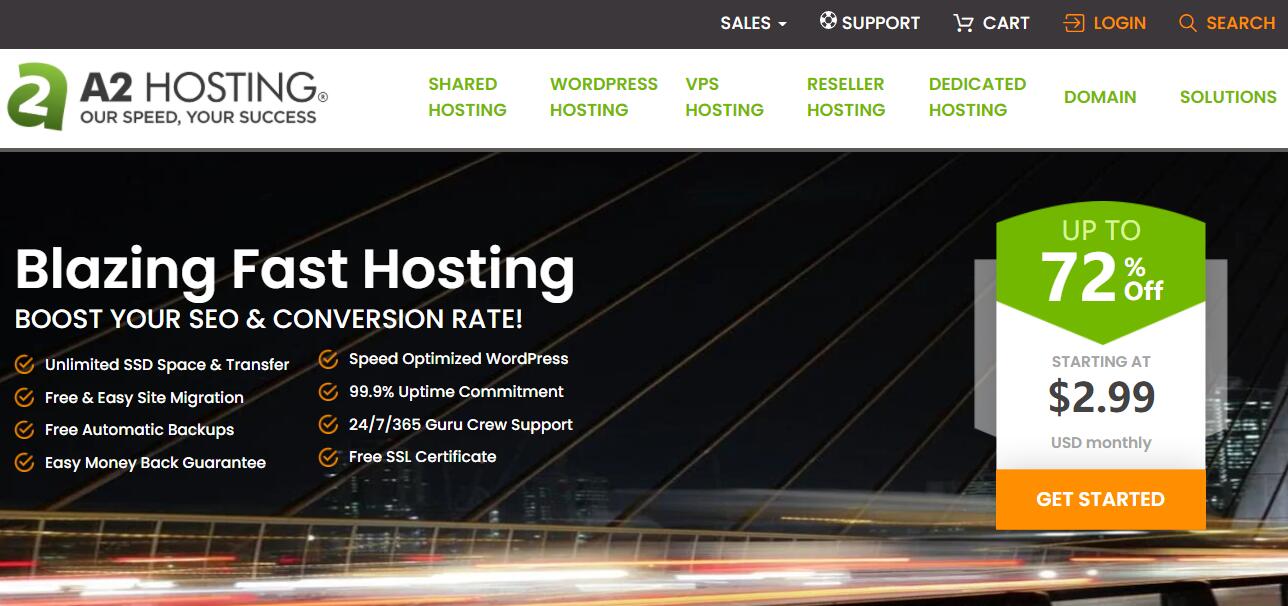1288x606 pixels.
Task: Click the 99.9% Uptime Commitment text
Action: click(x=456, y=392)
